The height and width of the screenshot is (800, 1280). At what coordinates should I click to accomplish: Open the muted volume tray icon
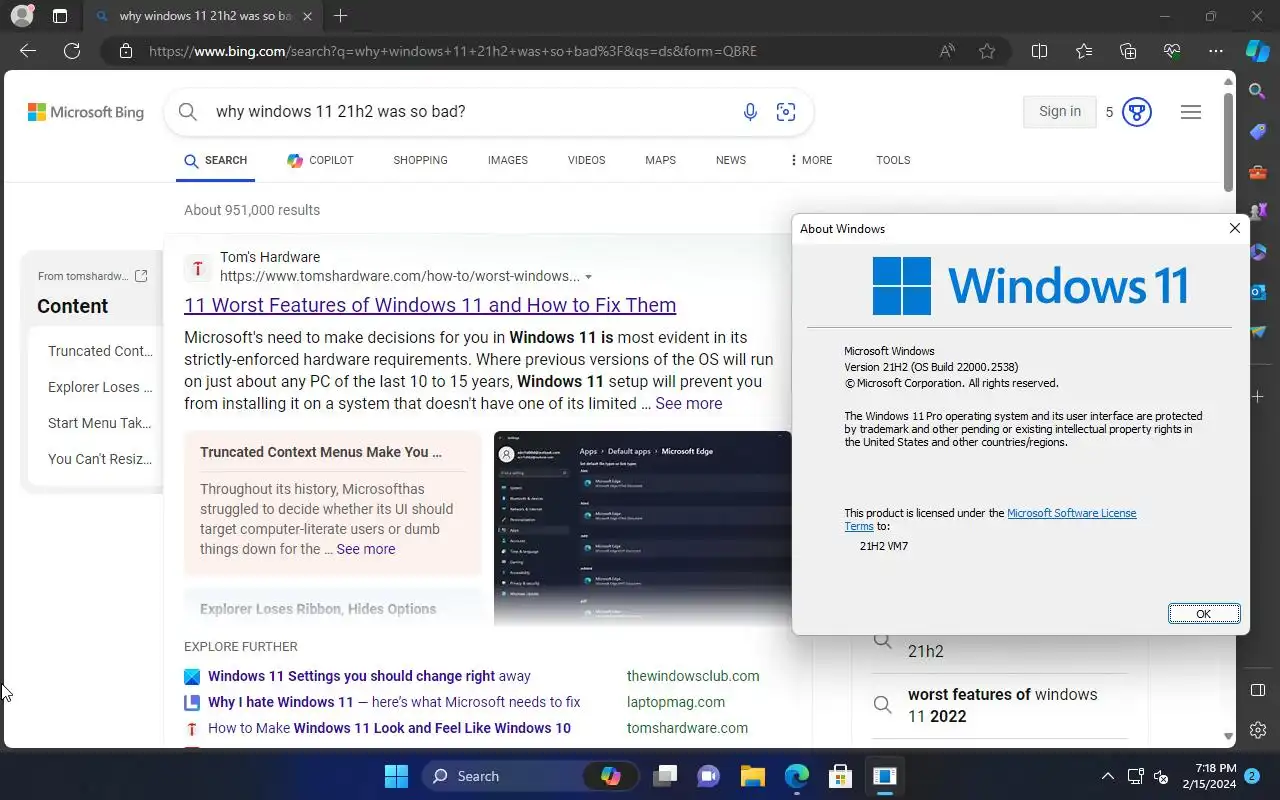(1161, 776)
